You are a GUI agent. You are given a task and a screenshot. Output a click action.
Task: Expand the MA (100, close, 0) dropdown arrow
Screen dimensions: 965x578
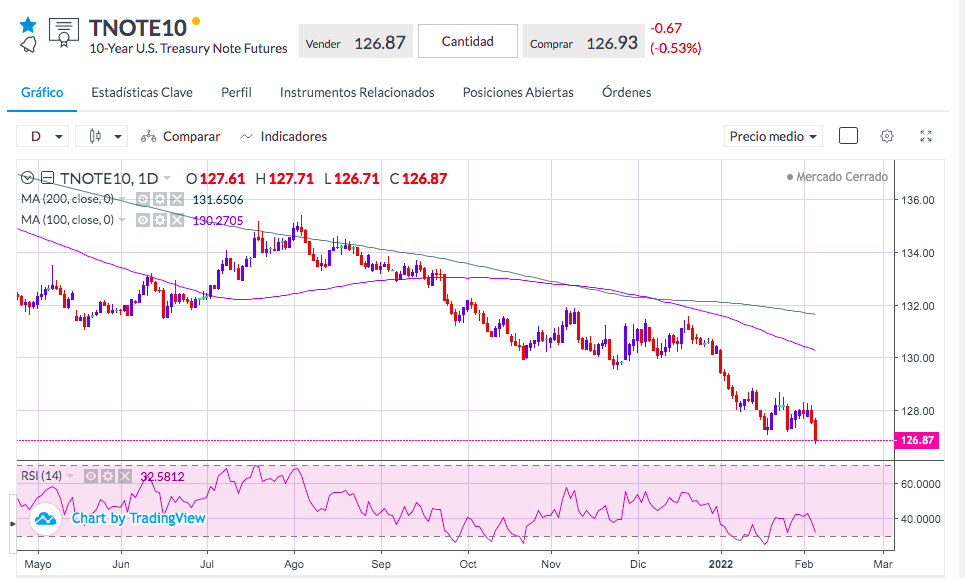tap(122, 220)
